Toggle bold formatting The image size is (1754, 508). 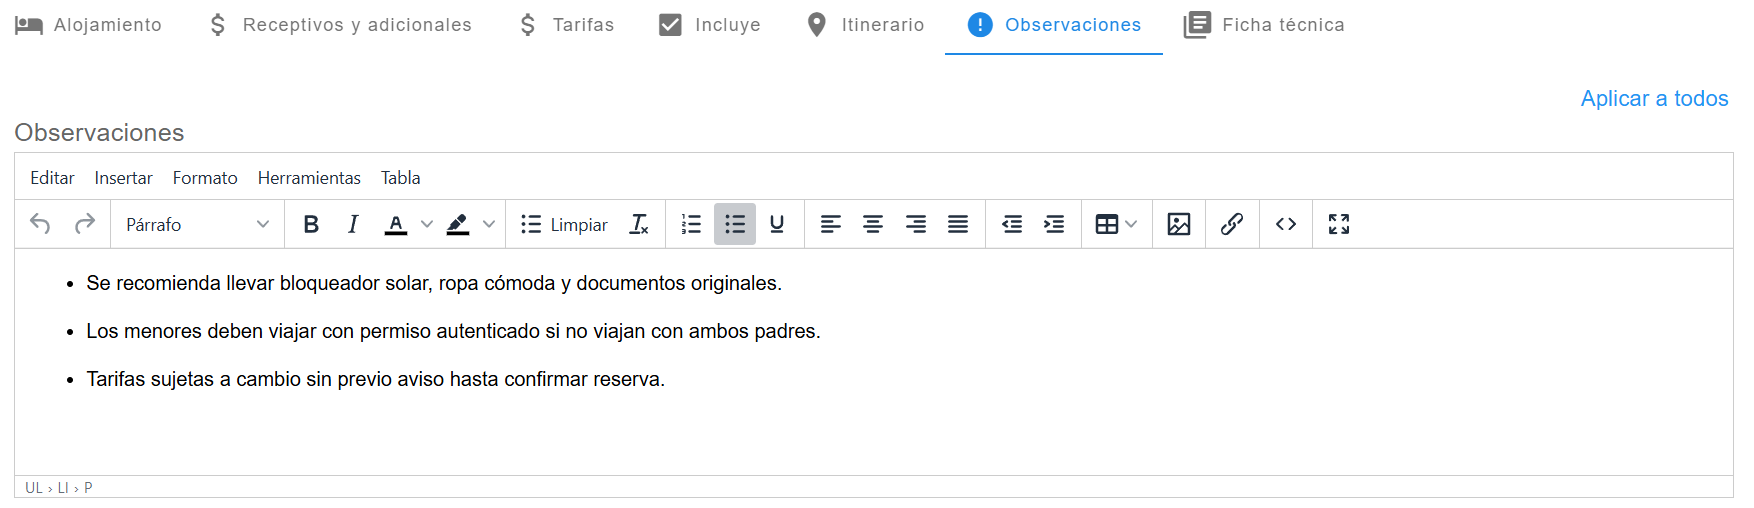coord(311,224)
